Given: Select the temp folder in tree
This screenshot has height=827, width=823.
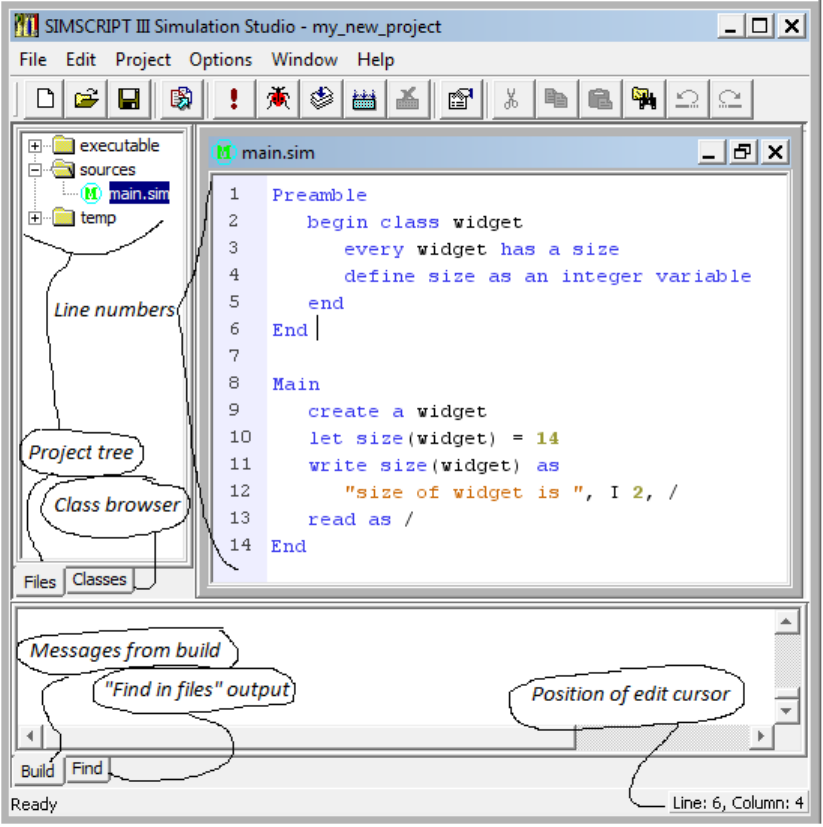Looking at the screenshot, I should 98,218.
